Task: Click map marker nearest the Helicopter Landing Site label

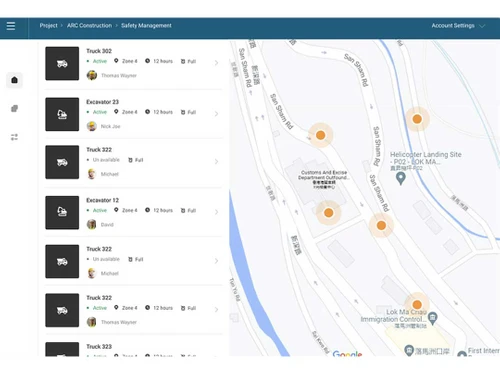Action: [x=417, y=119]
